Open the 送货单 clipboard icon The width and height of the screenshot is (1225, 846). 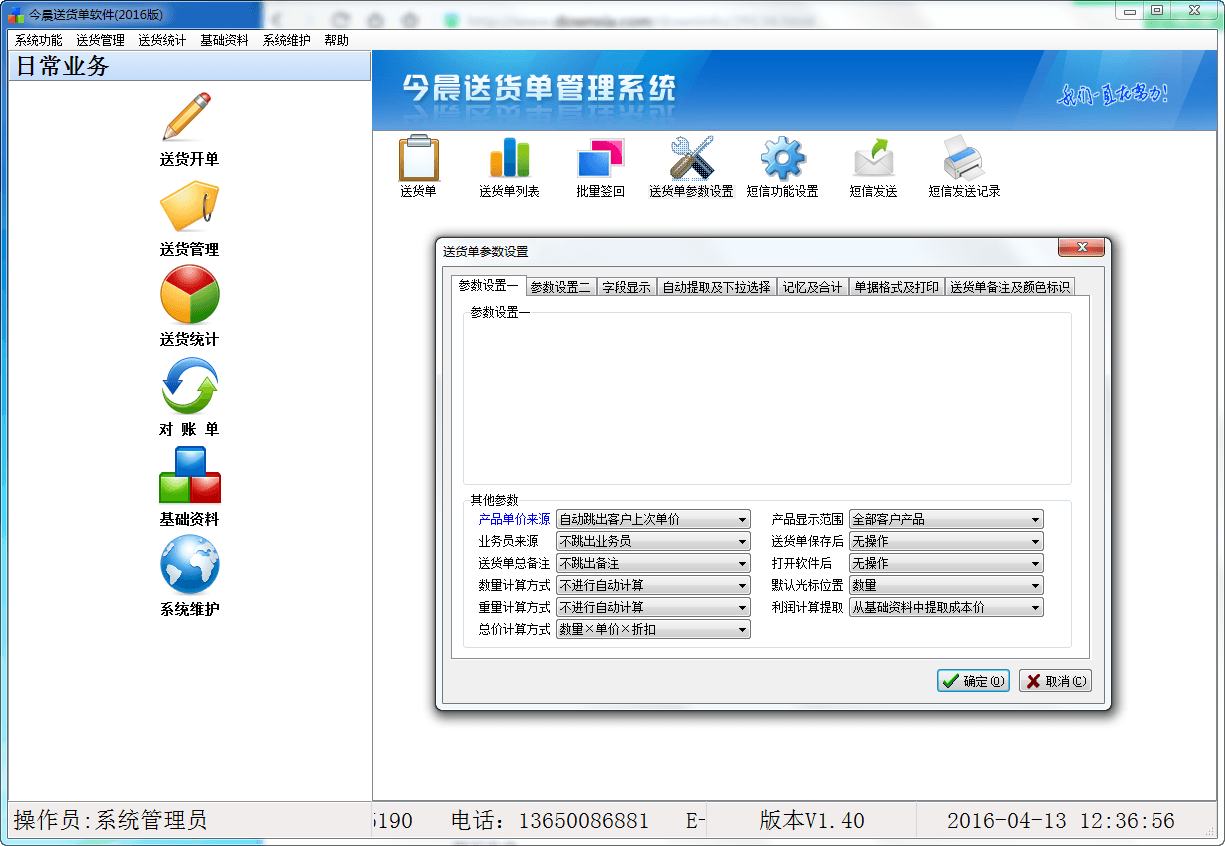click(418, 160)
